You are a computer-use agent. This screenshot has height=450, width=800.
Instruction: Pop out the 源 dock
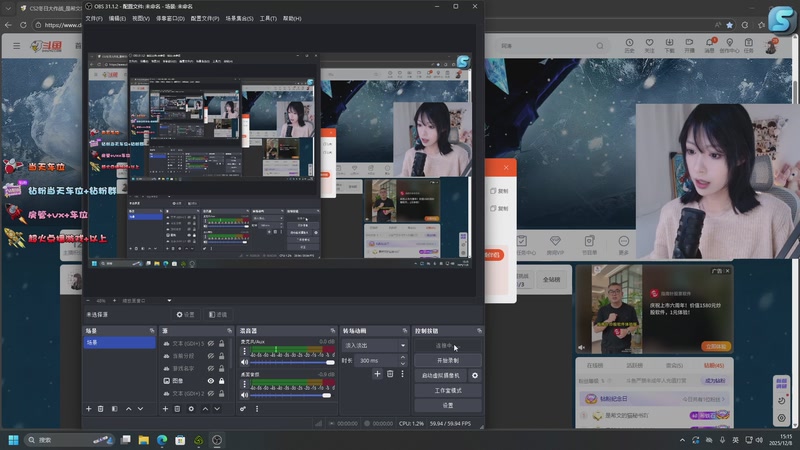coord(229,331)
